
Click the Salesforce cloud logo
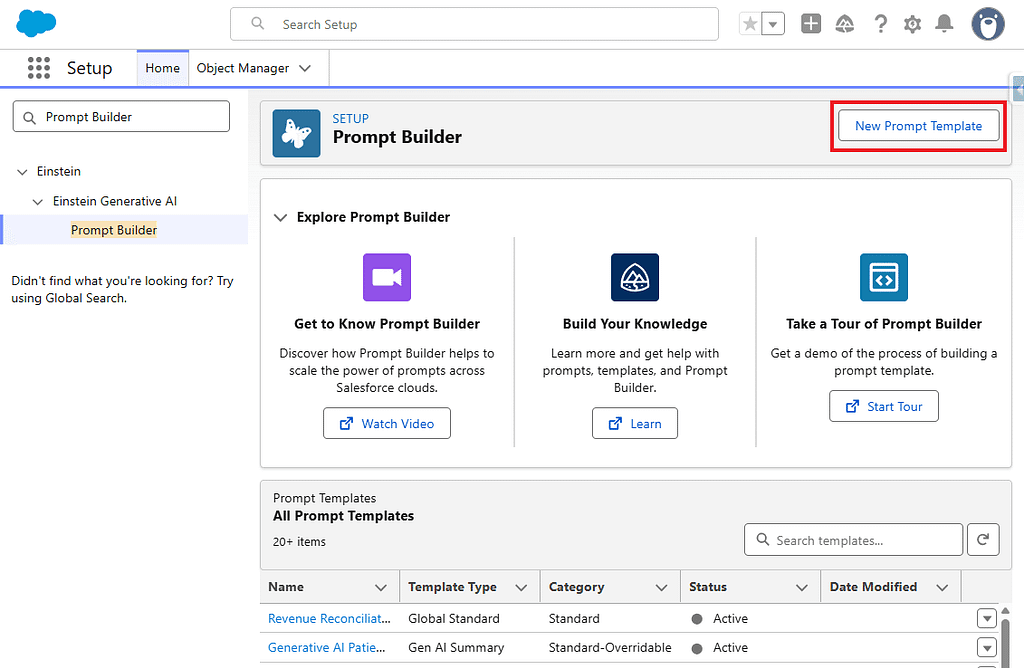tap(36, 24)
